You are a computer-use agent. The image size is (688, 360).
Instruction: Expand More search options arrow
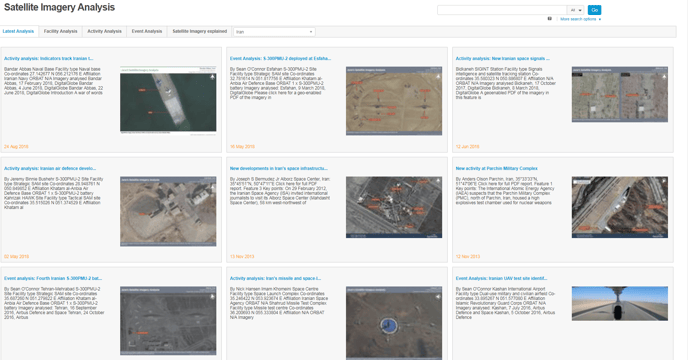pos(600,19)
